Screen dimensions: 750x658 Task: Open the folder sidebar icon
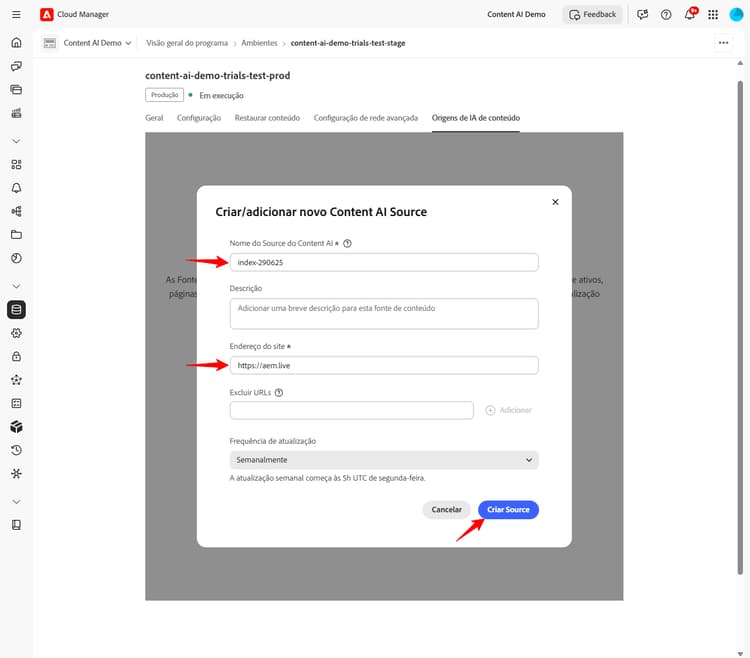pos(16,235)
